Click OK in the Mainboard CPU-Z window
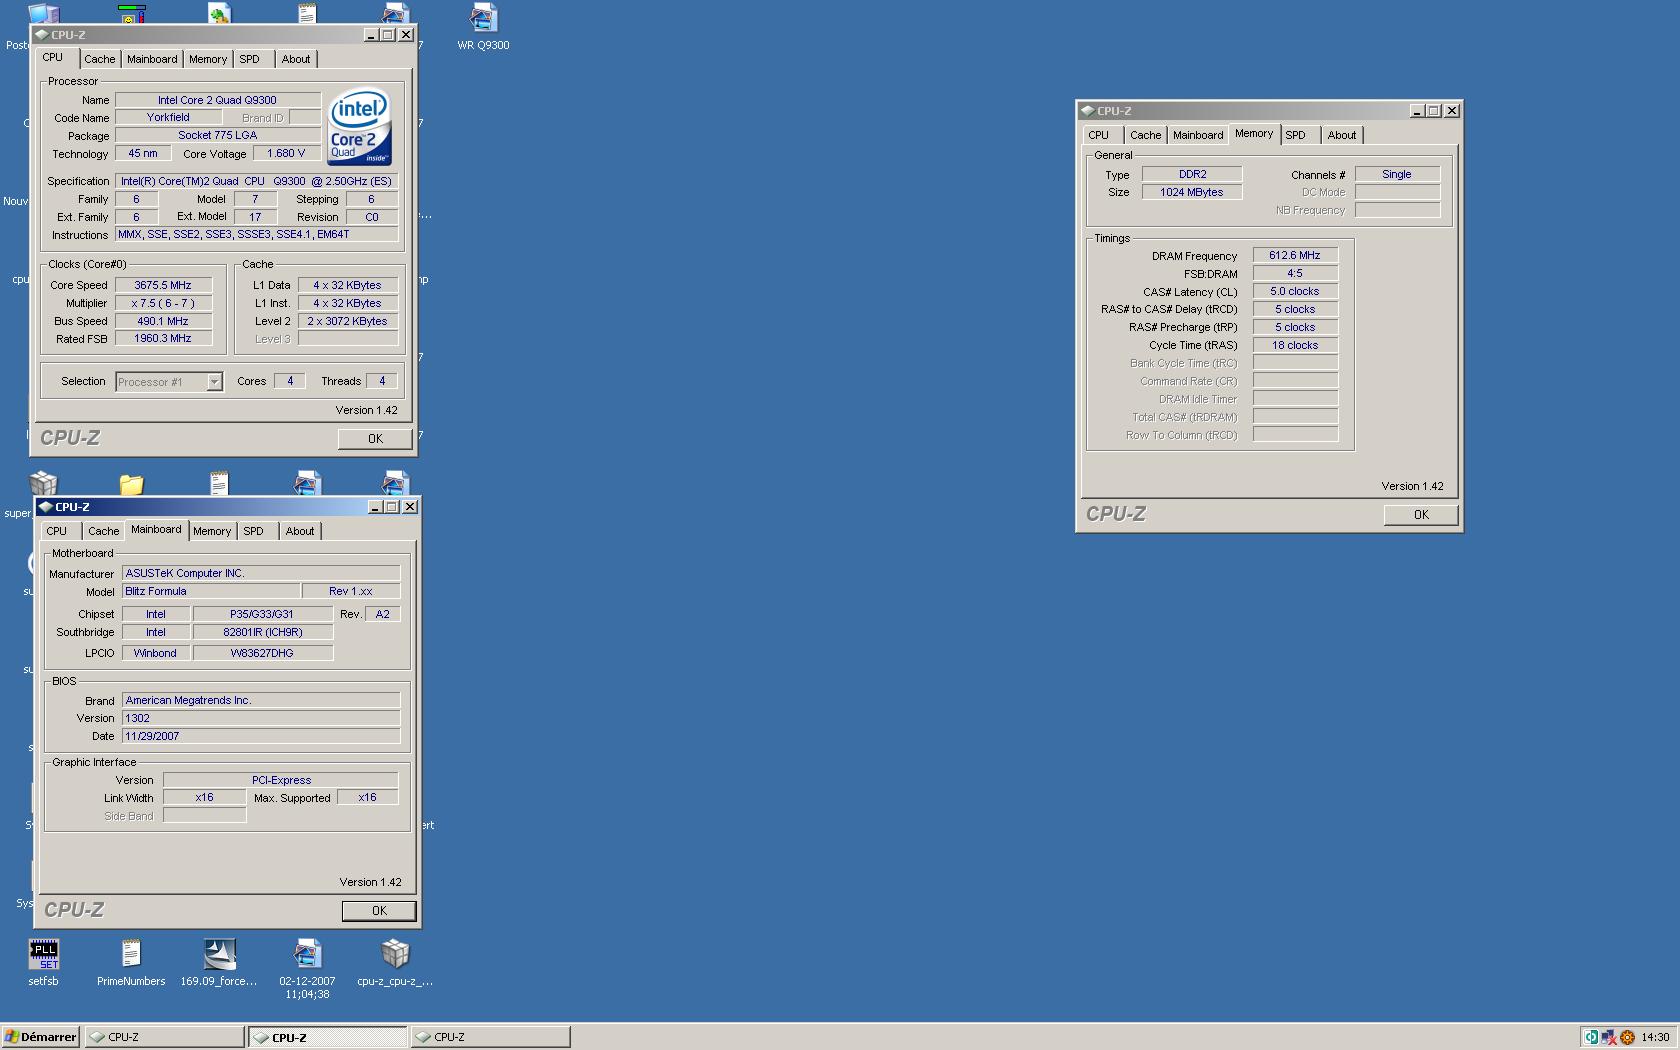The height and width of the screenshot is (1050, 1680). (x=379, y=911)
